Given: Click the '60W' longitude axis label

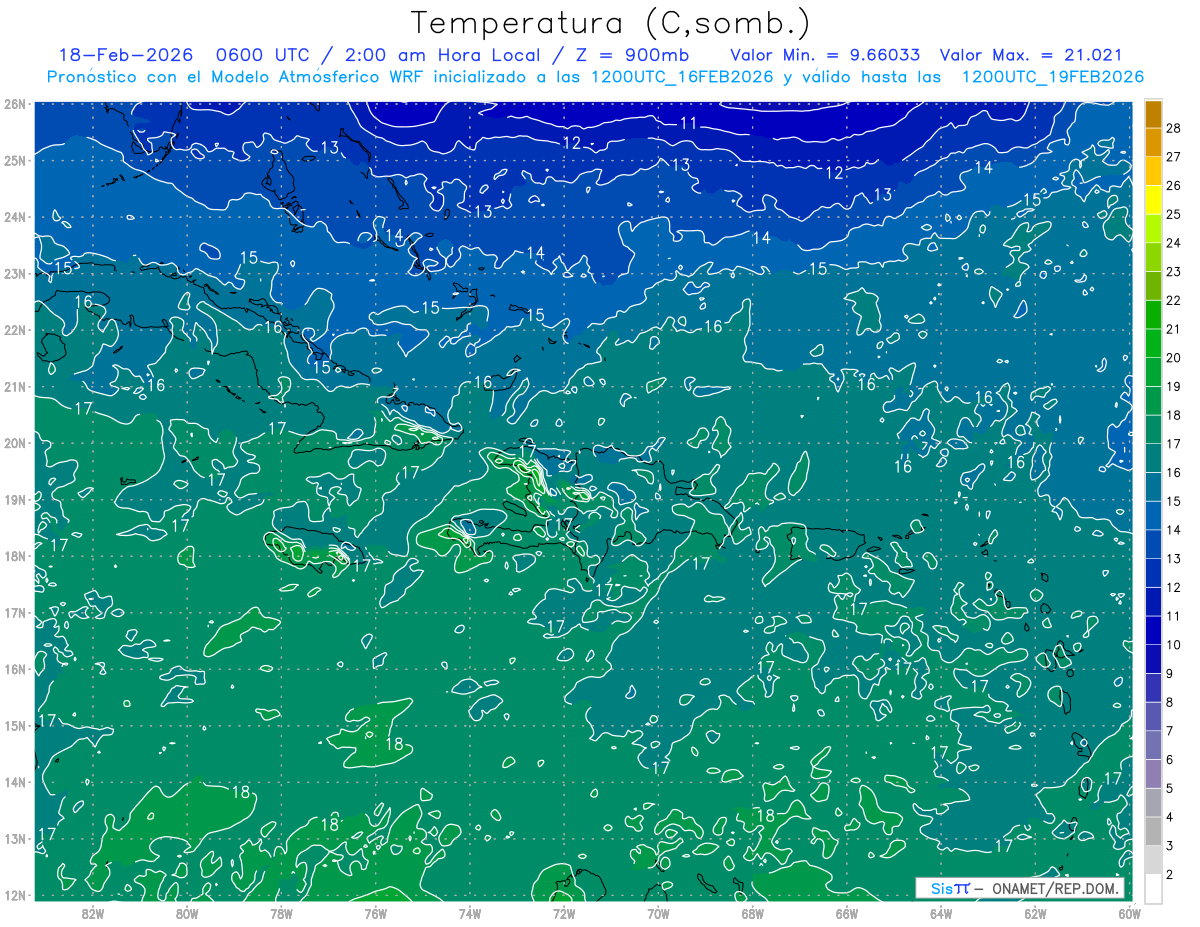Looking at the screenshot, I should click(x=1129, y=913).
